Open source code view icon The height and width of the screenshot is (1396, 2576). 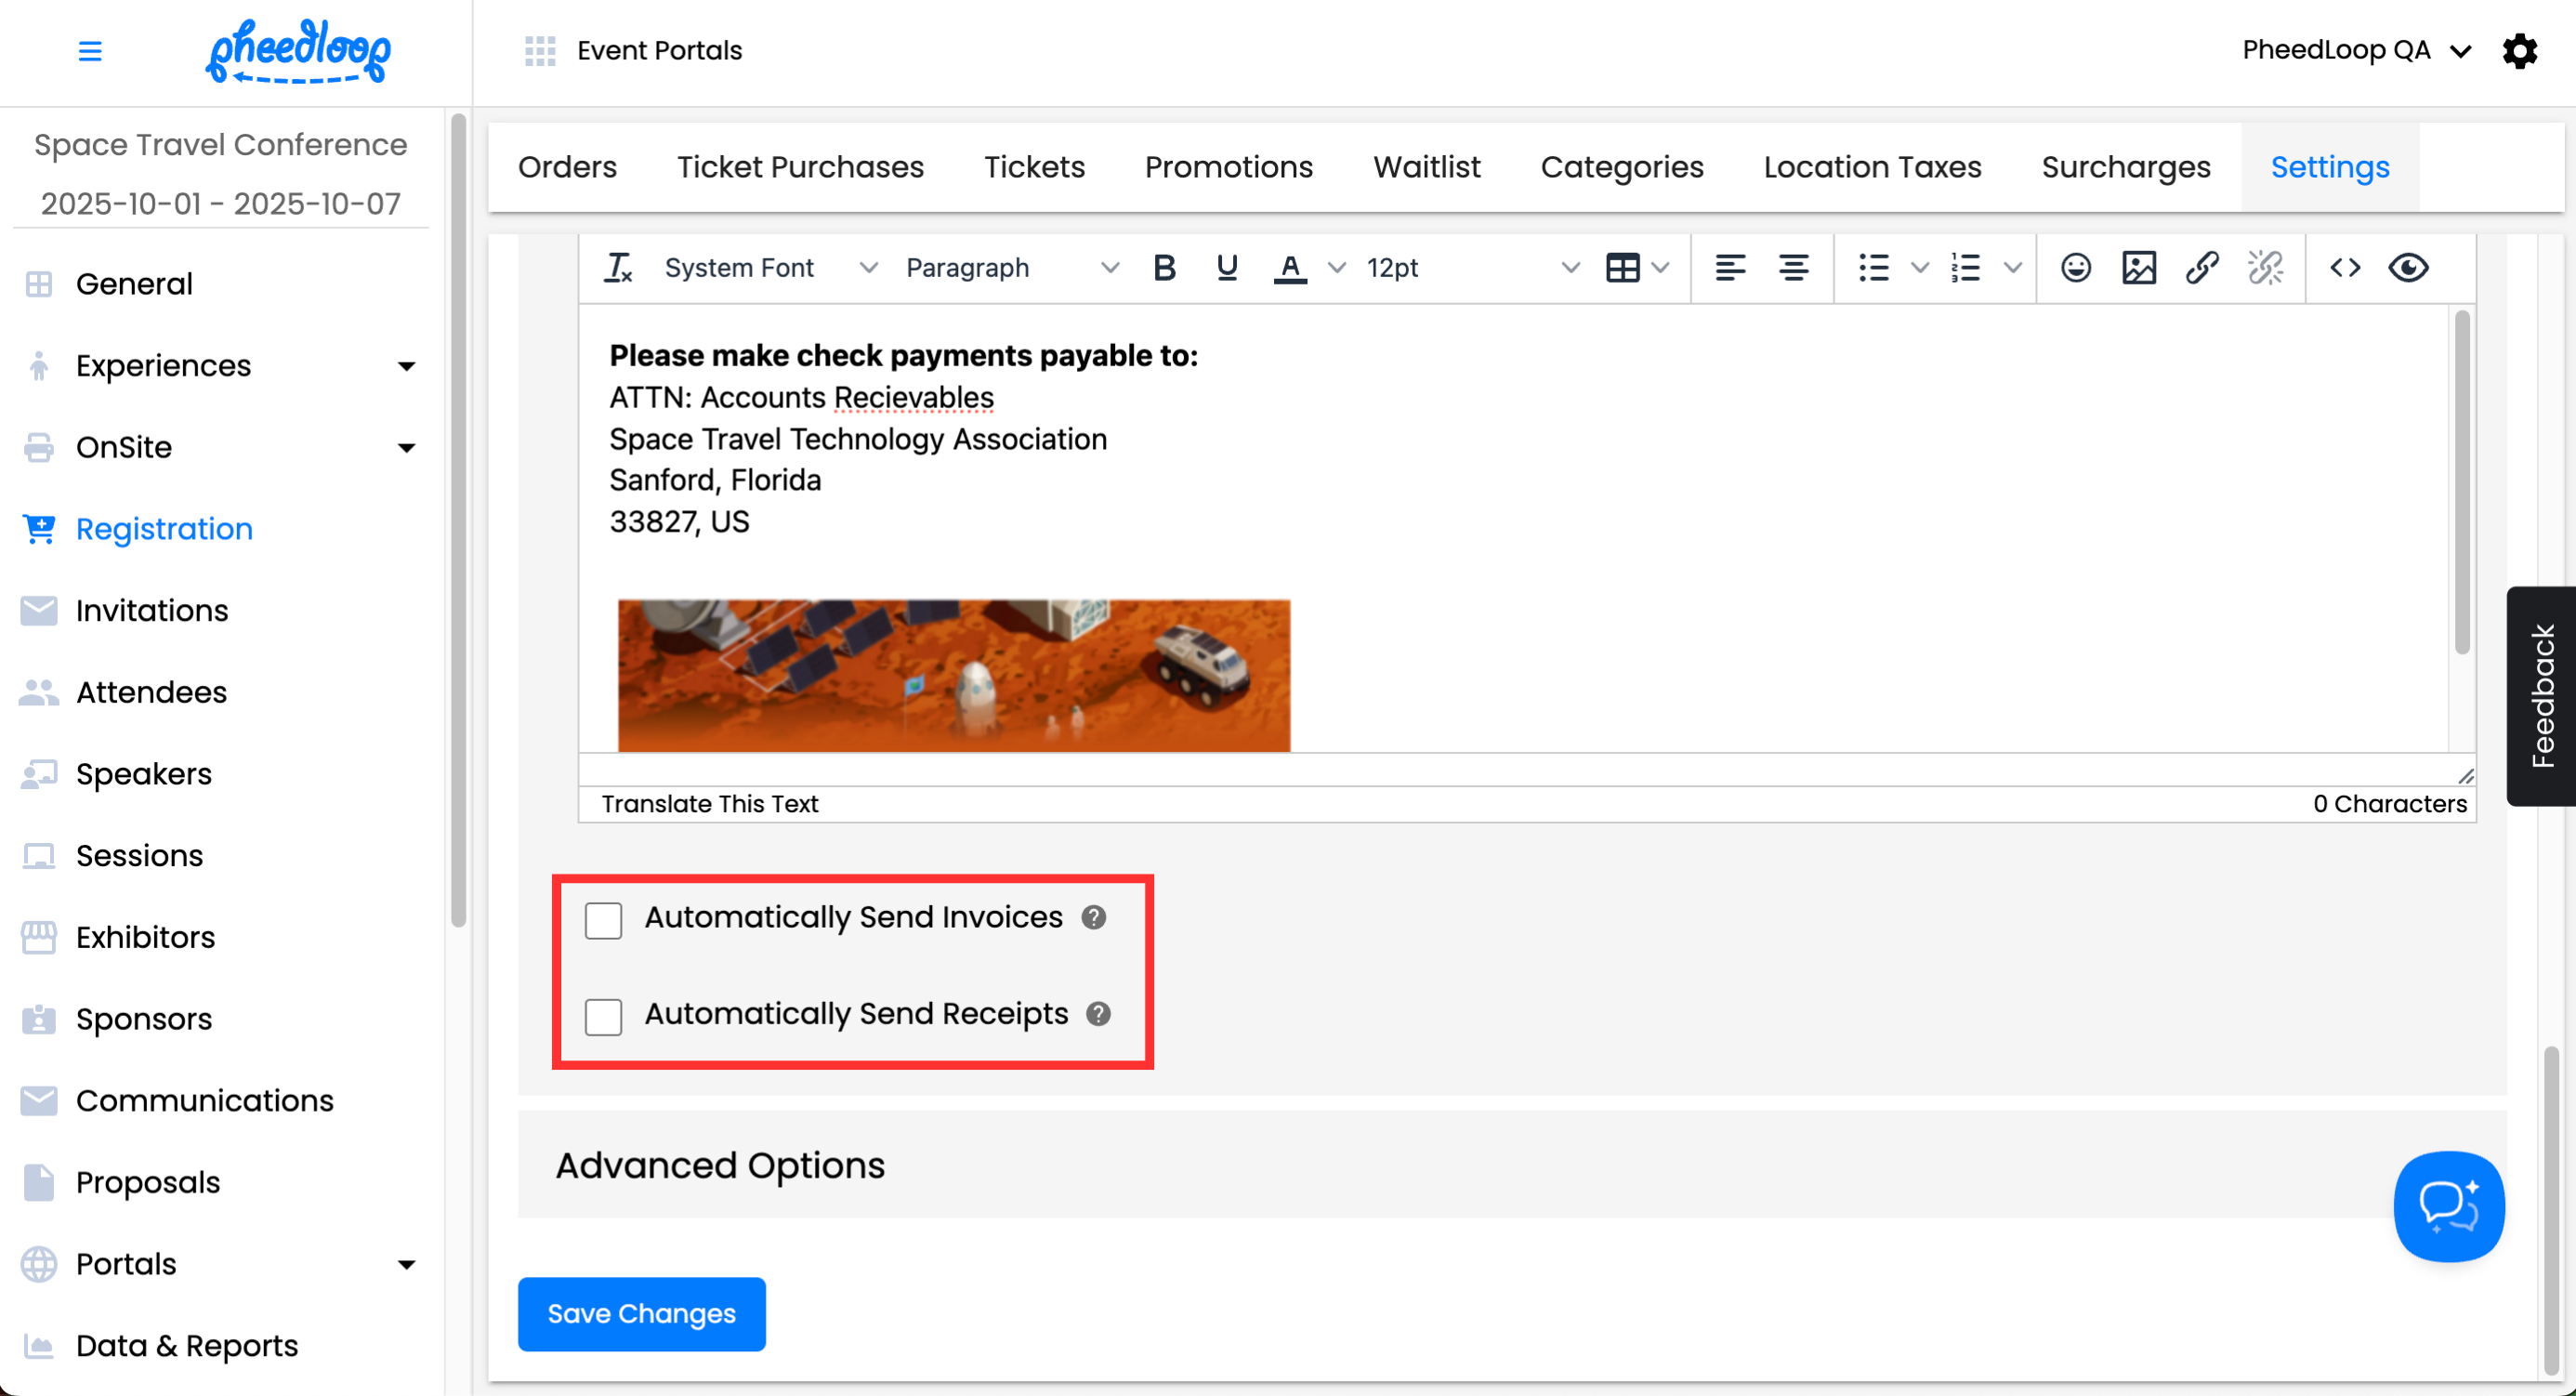click(2345, 268)
